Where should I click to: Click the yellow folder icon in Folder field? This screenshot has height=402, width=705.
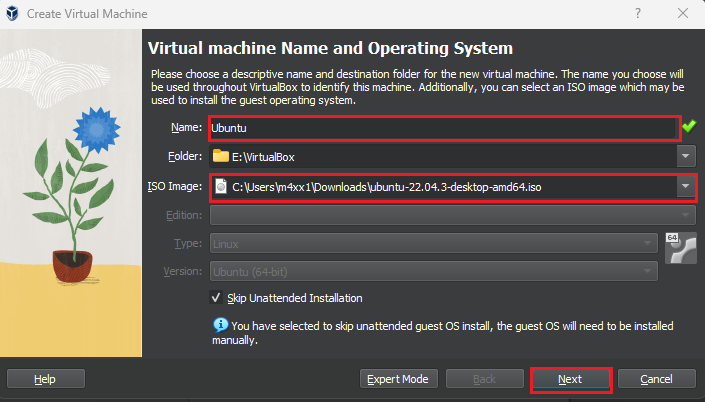[221, 156]
